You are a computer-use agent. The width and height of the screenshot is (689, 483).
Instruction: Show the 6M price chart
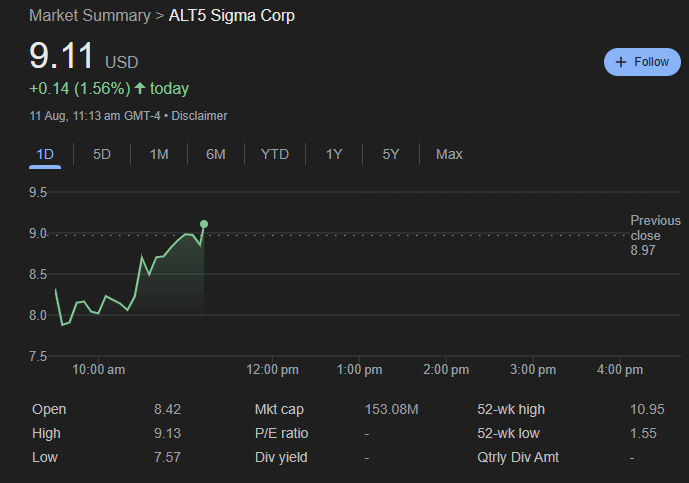click(216, 154)
